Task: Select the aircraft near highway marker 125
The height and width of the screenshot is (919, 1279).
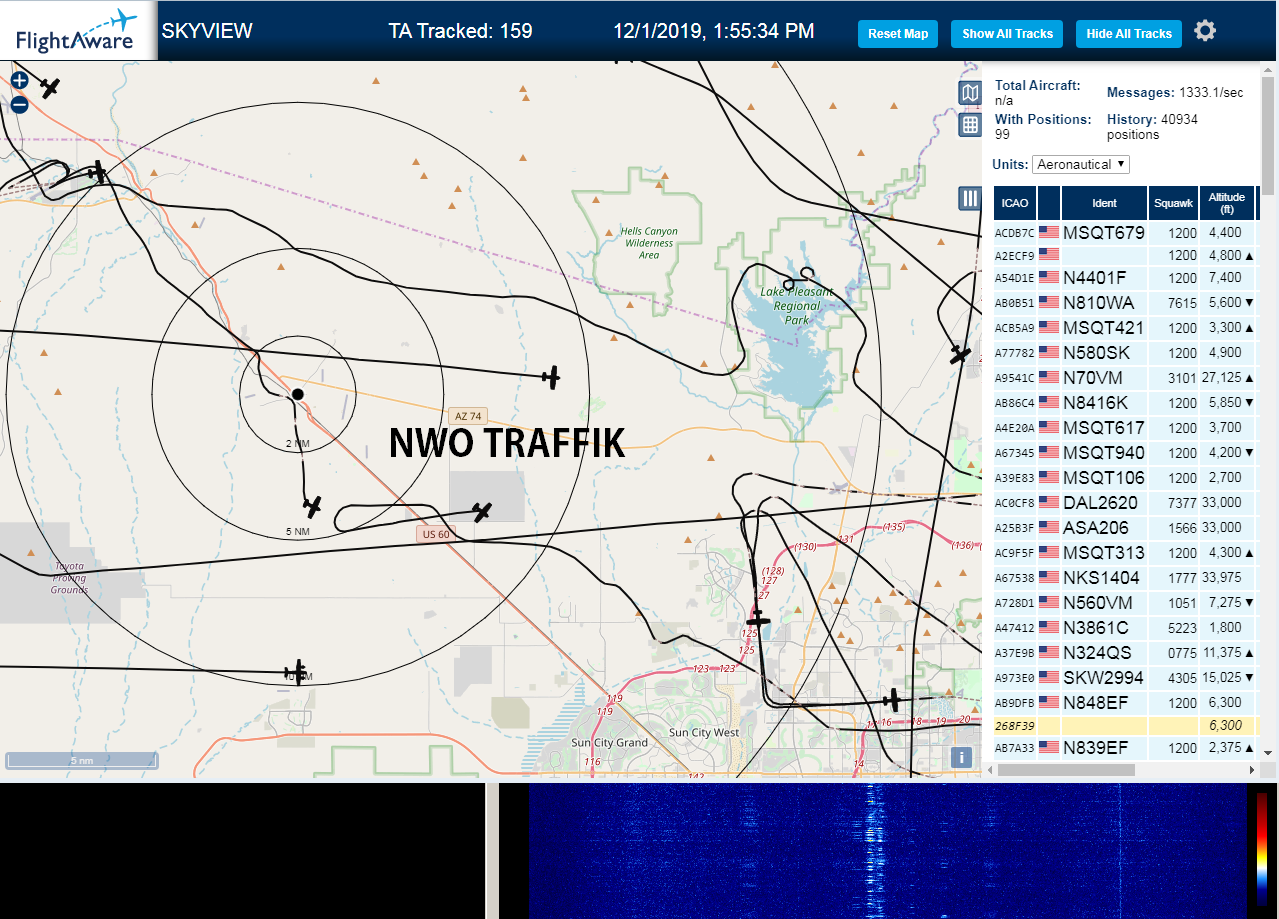Action: pyautogui.click(x=759, y=621)
